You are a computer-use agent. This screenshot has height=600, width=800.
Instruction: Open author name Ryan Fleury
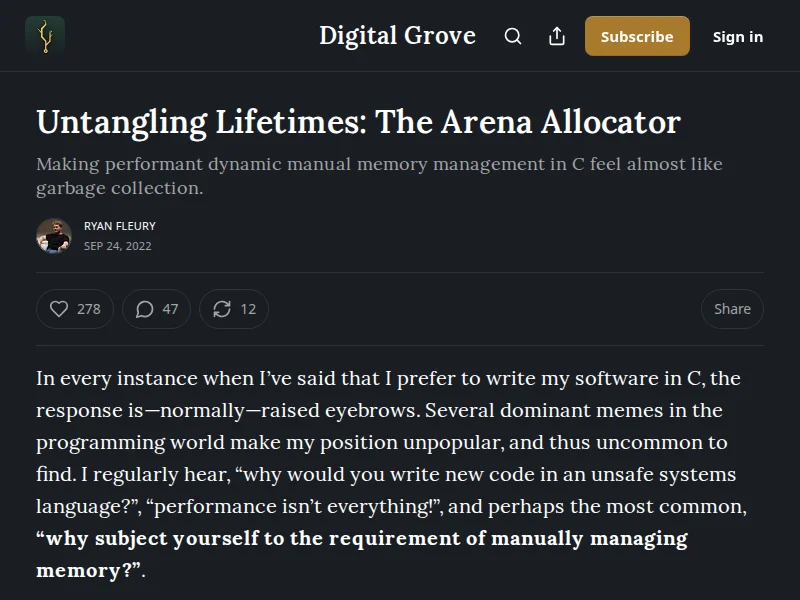[120, 226]
